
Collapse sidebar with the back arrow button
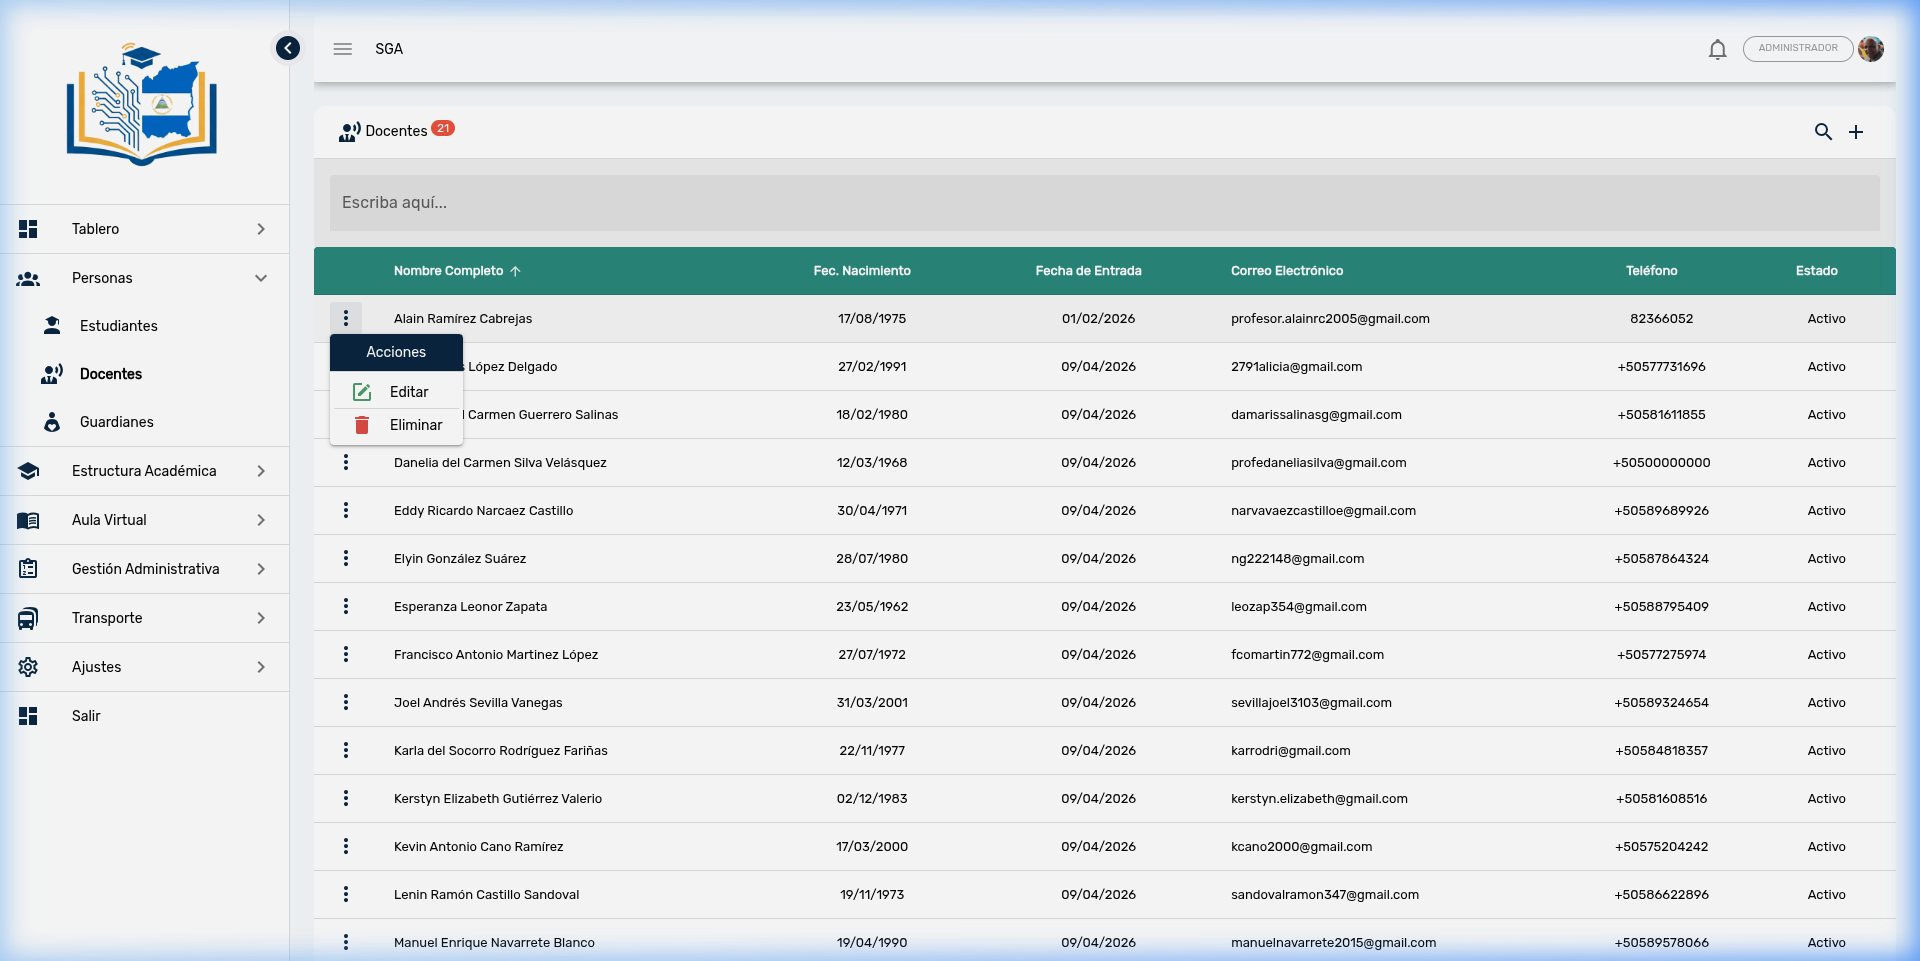tap(288, 48)
